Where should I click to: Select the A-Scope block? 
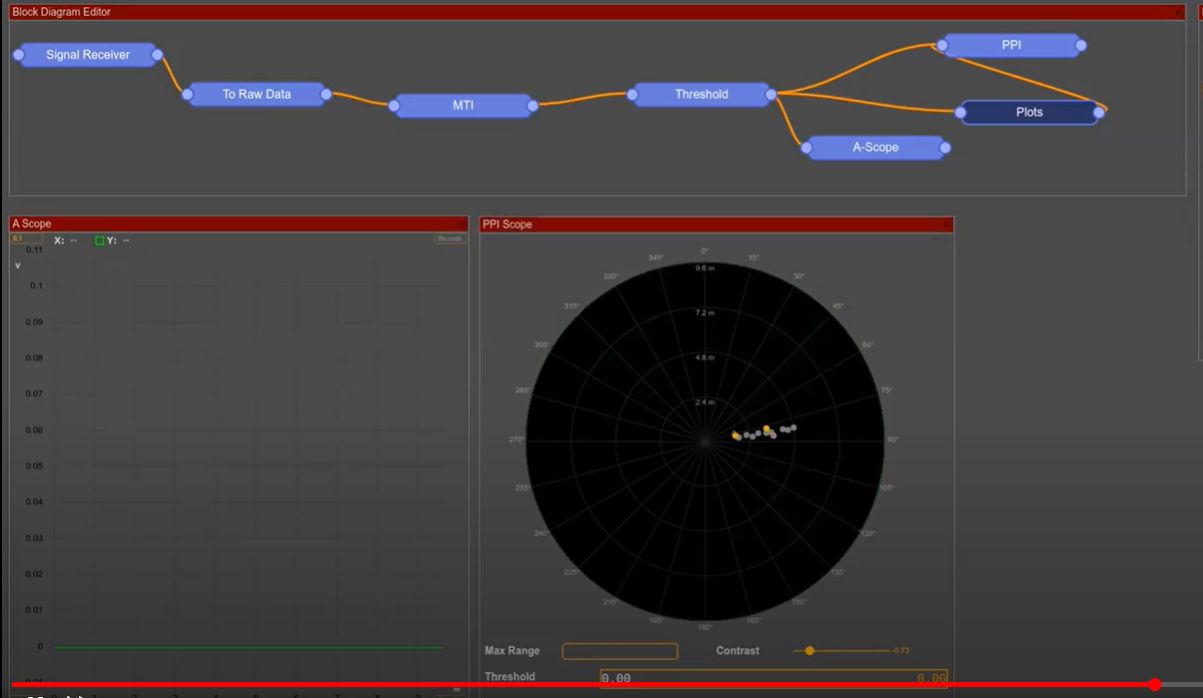(x=876, y=146)
